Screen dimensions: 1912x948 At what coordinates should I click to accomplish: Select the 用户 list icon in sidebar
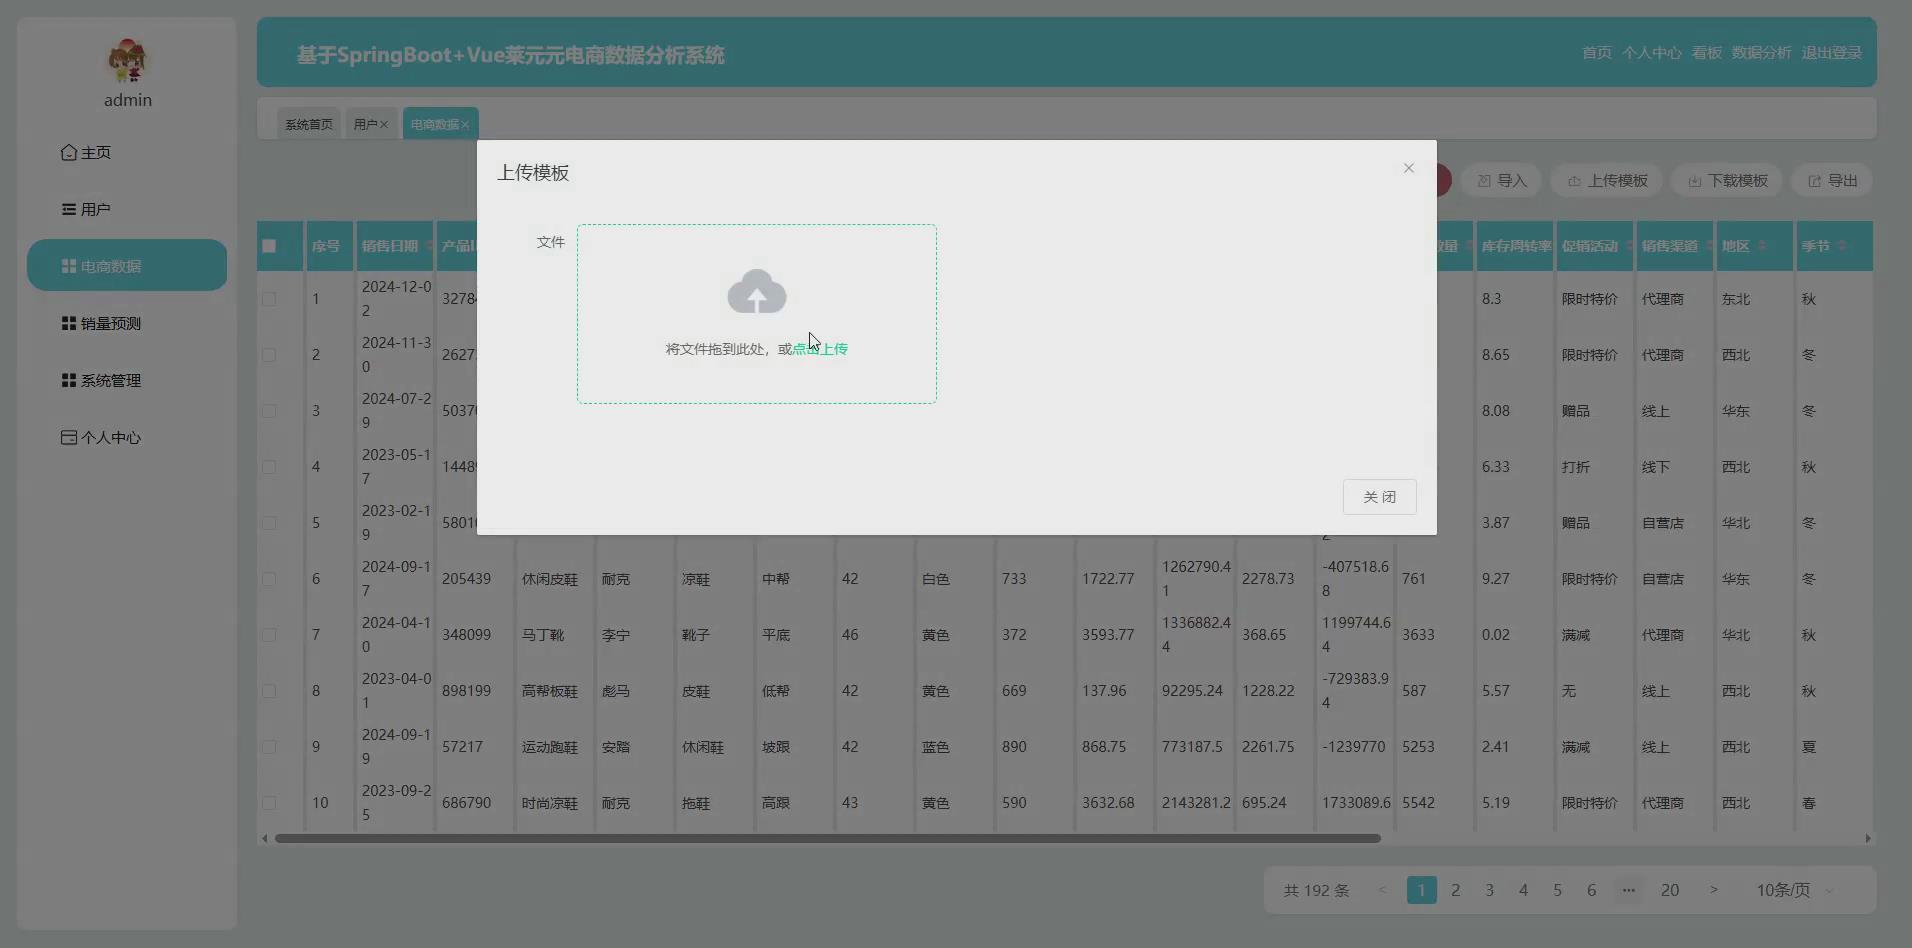click(68, 208)
